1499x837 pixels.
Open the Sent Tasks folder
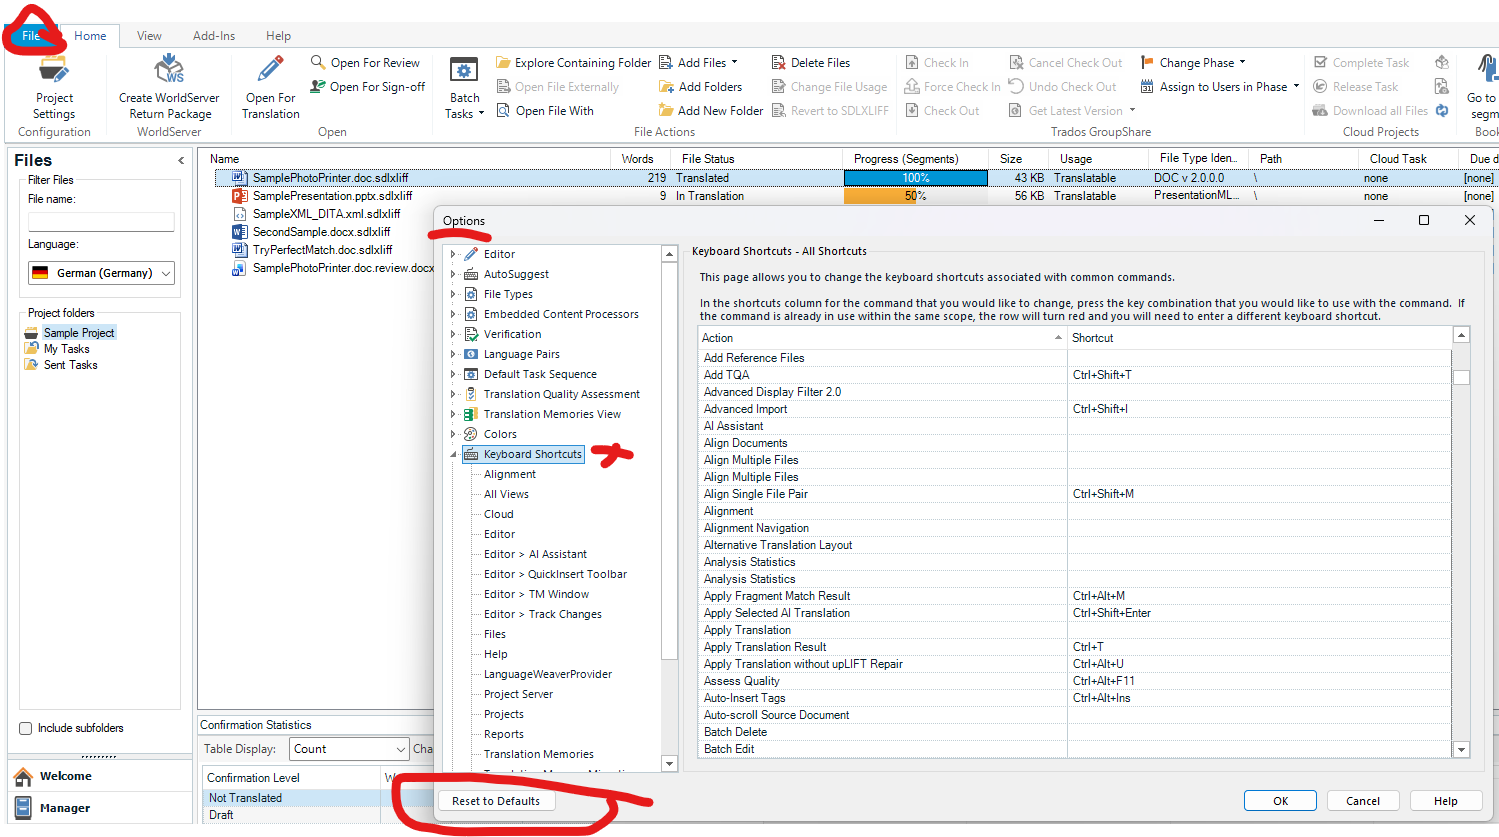click(x=70, y=365)
